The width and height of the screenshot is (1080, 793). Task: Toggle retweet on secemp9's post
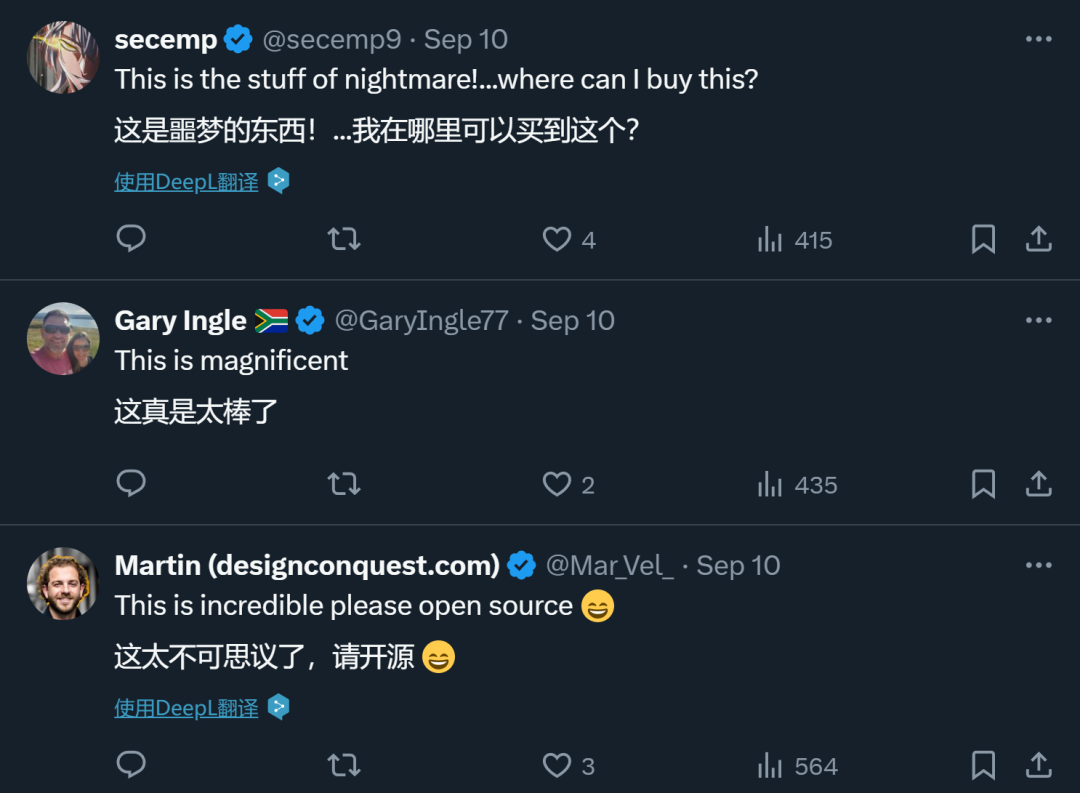pos(344,239)
